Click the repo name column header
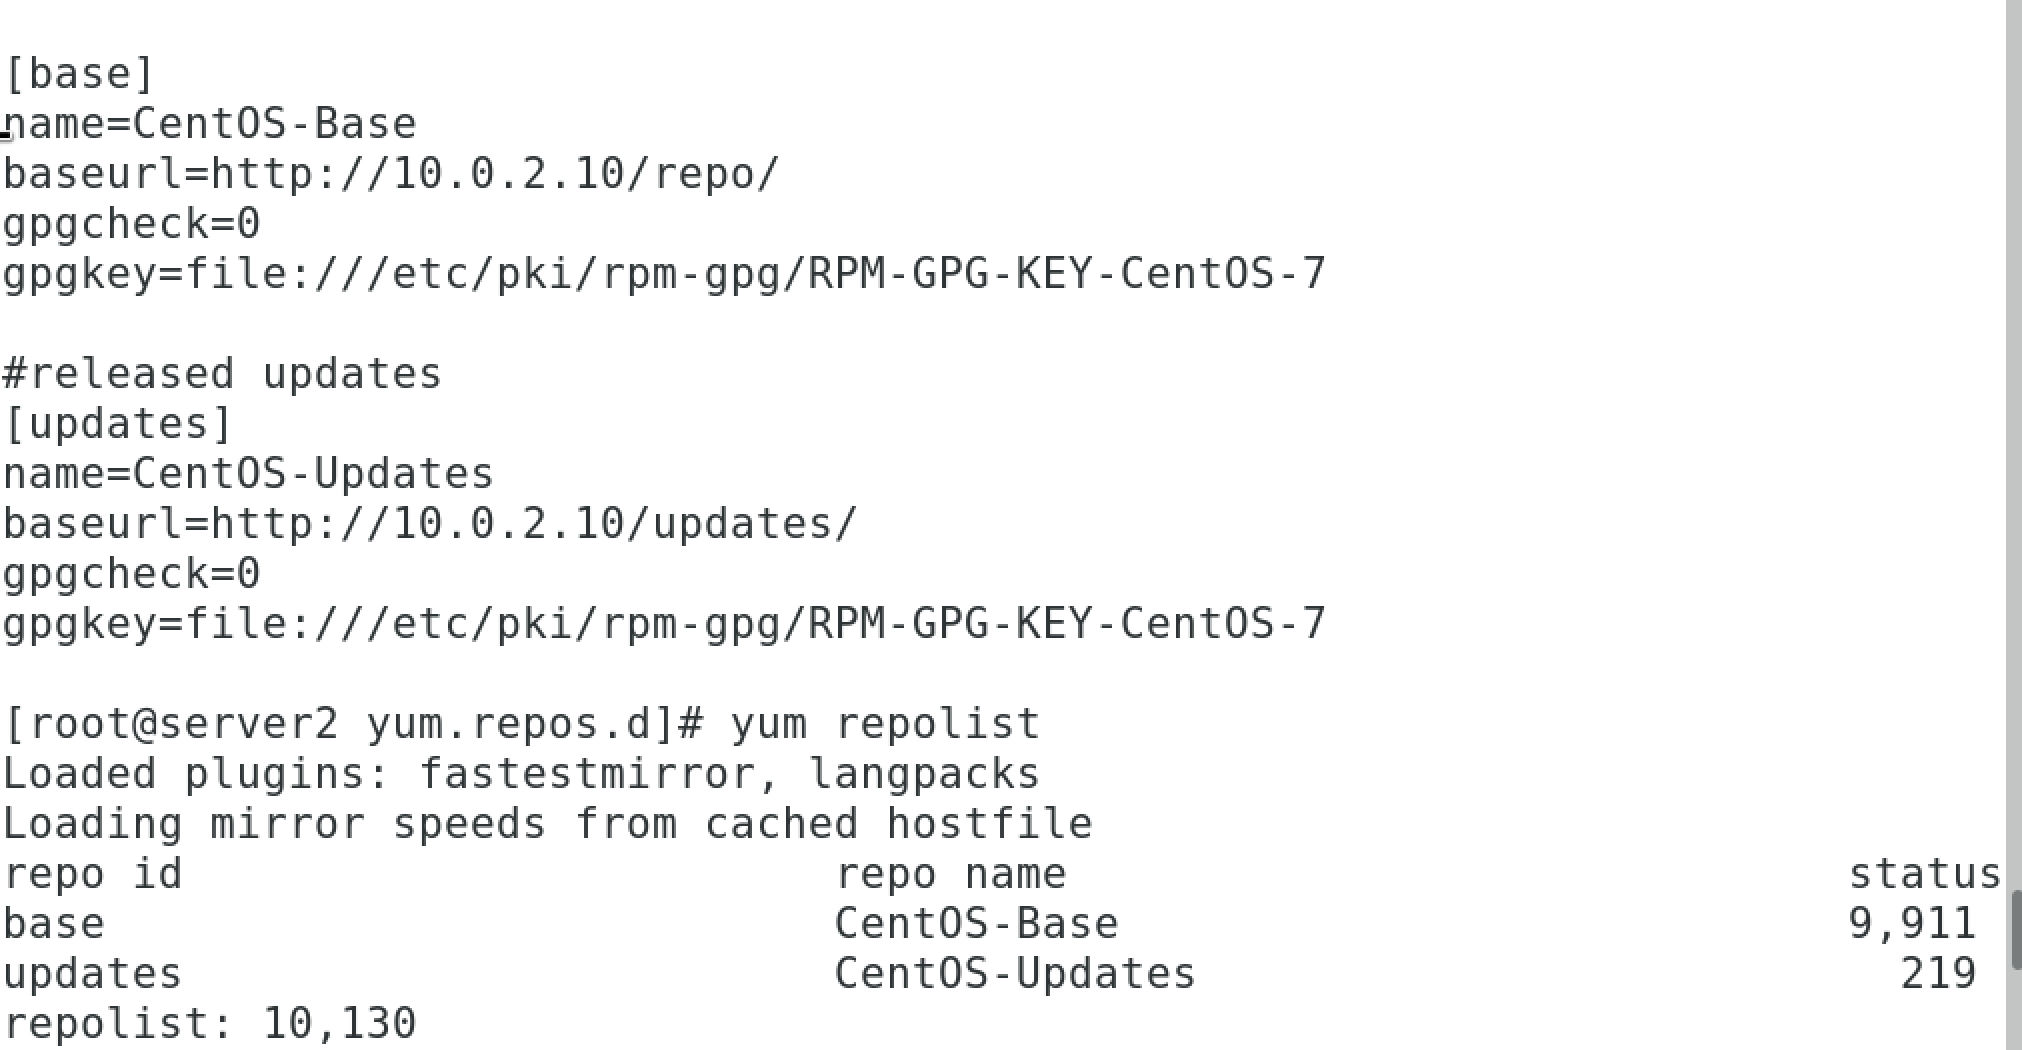 pyautogui.click(x=951, y=875)
